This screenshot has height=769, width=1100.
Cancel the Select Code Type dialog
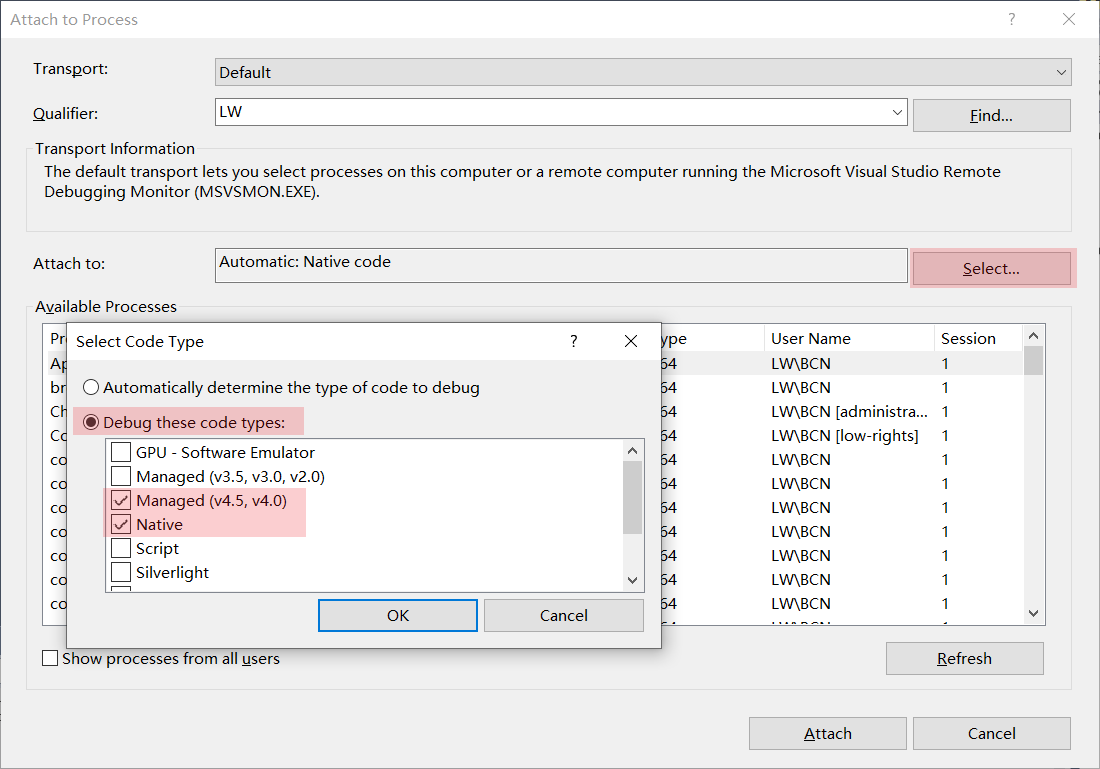point(563,615)
